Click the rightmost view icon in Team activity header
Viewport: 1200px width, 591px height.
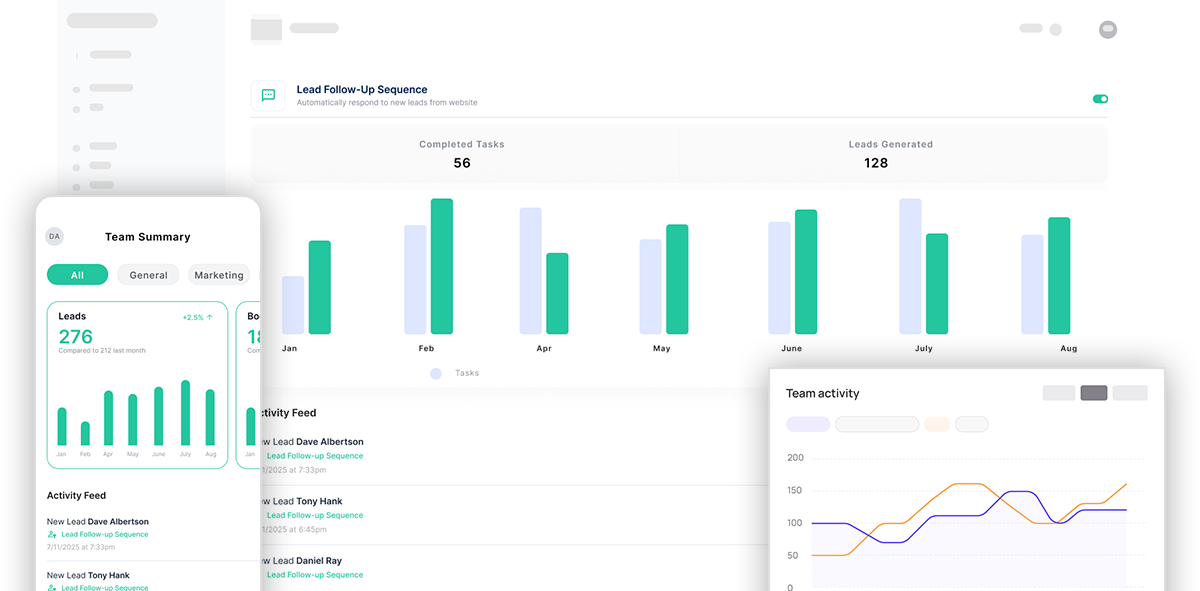coord(1130,393)
